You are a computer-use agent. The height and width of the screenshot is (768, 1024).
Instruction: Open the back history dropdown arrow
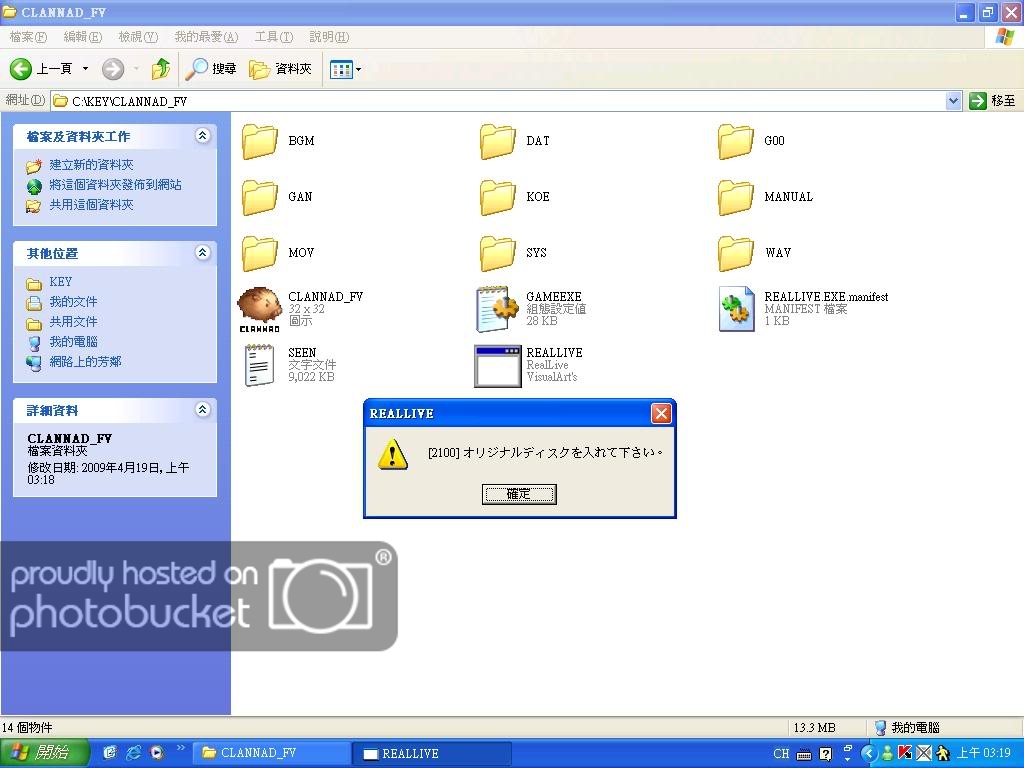86,69
